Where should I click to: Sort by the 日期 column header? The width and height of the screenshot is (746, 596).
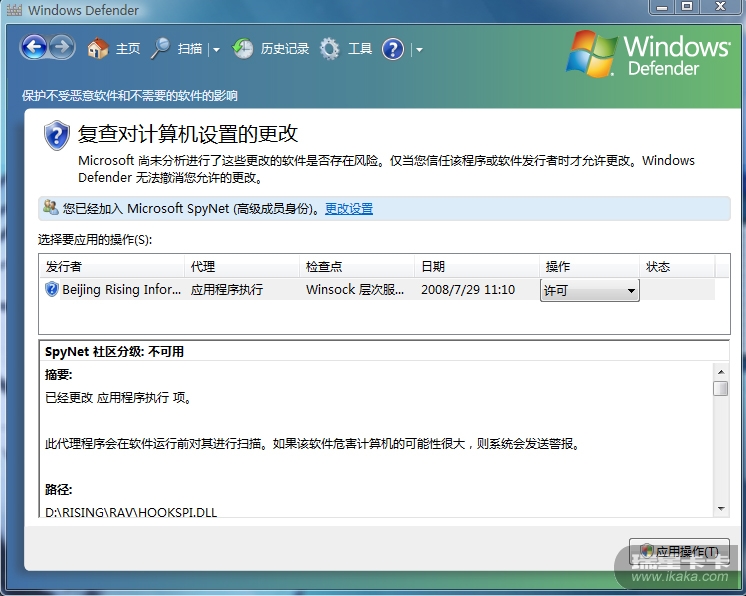click(x=477, y=266)
